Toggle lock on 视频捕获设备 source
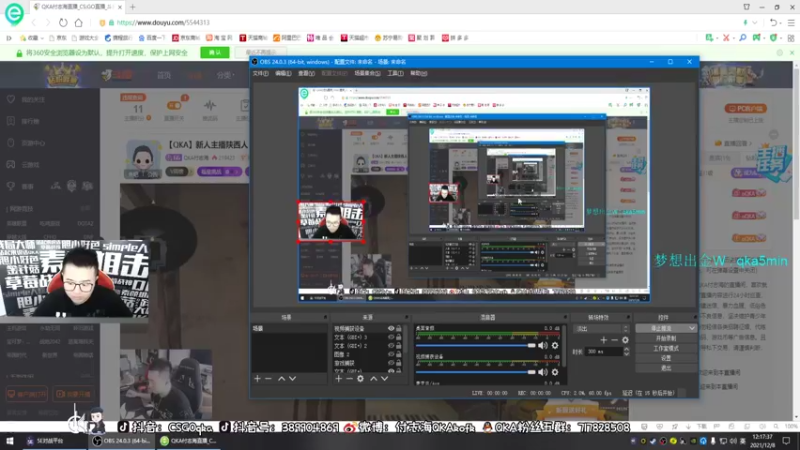 399,329
